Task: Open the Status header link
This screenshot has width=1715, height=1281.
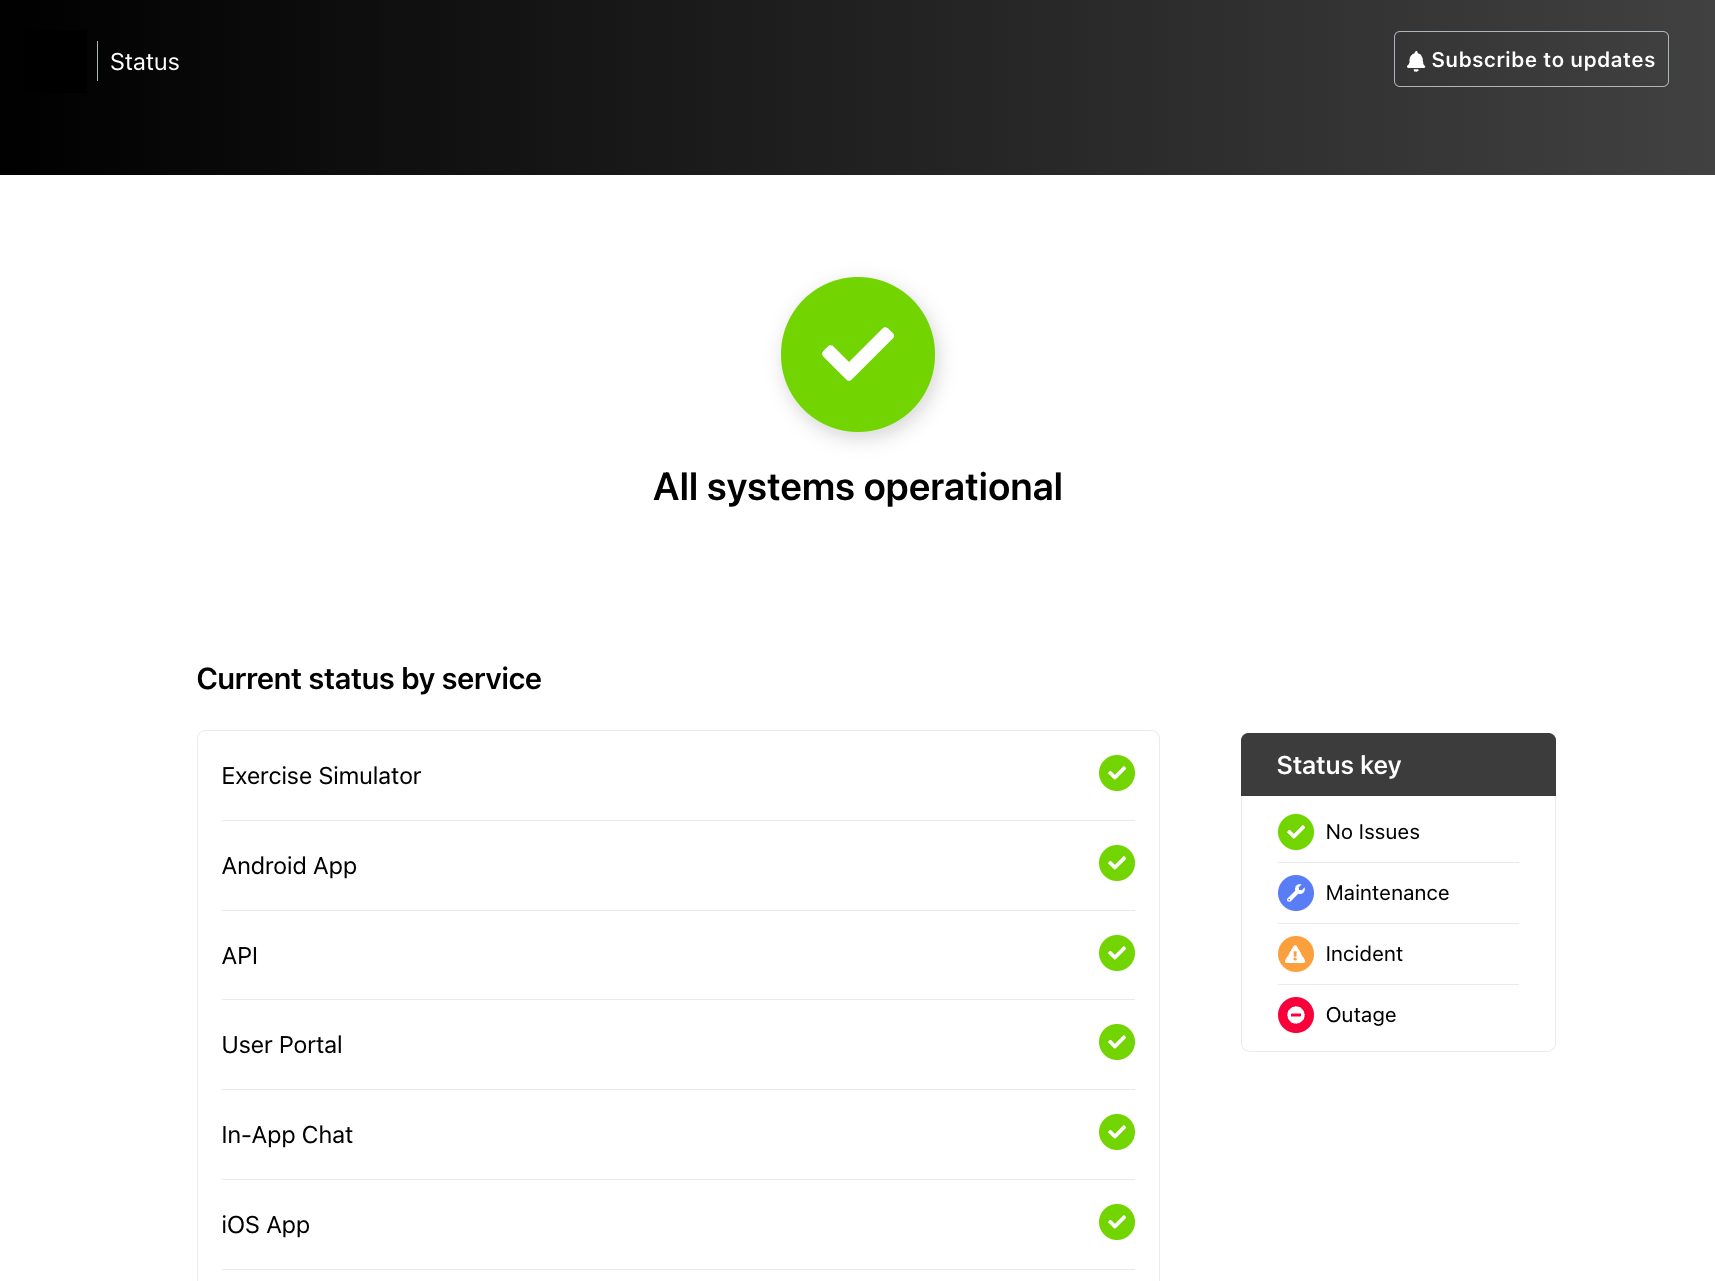Action: coord(145,62)
